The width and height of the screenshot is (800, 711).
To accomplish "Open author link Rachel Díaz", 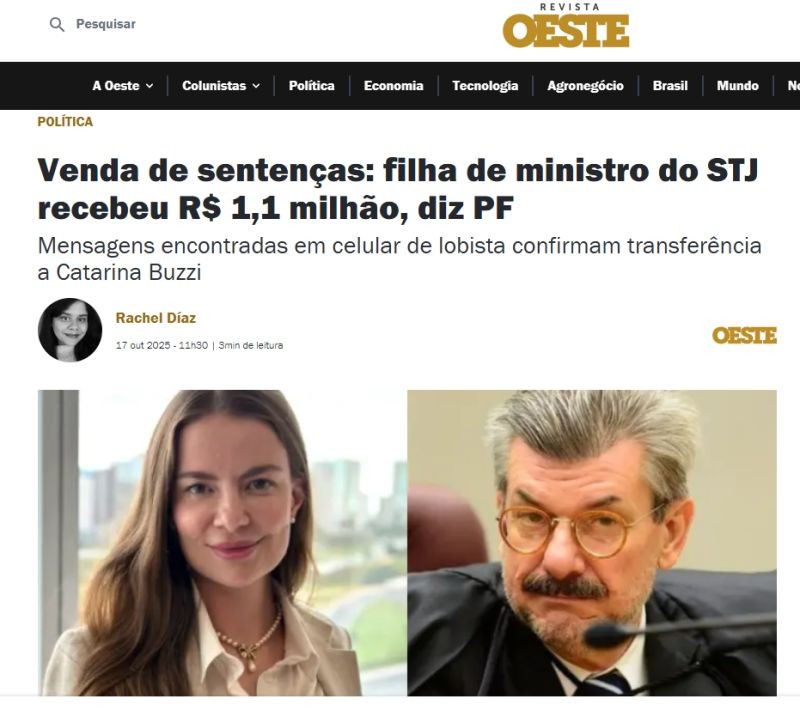I will (x=156, y=318).
